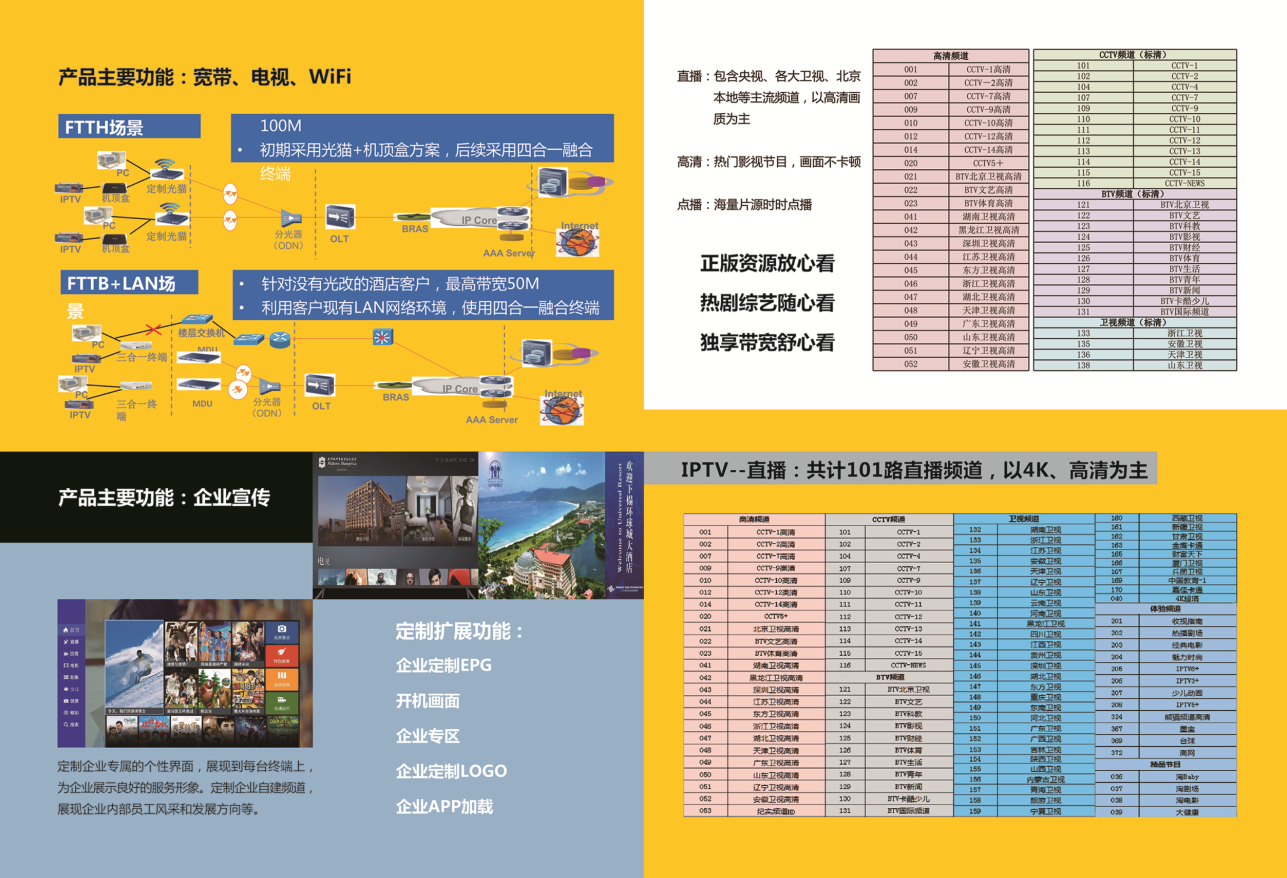Click the FTTH场景 label box
1287x878 pixels.
[x=130, y=127]
